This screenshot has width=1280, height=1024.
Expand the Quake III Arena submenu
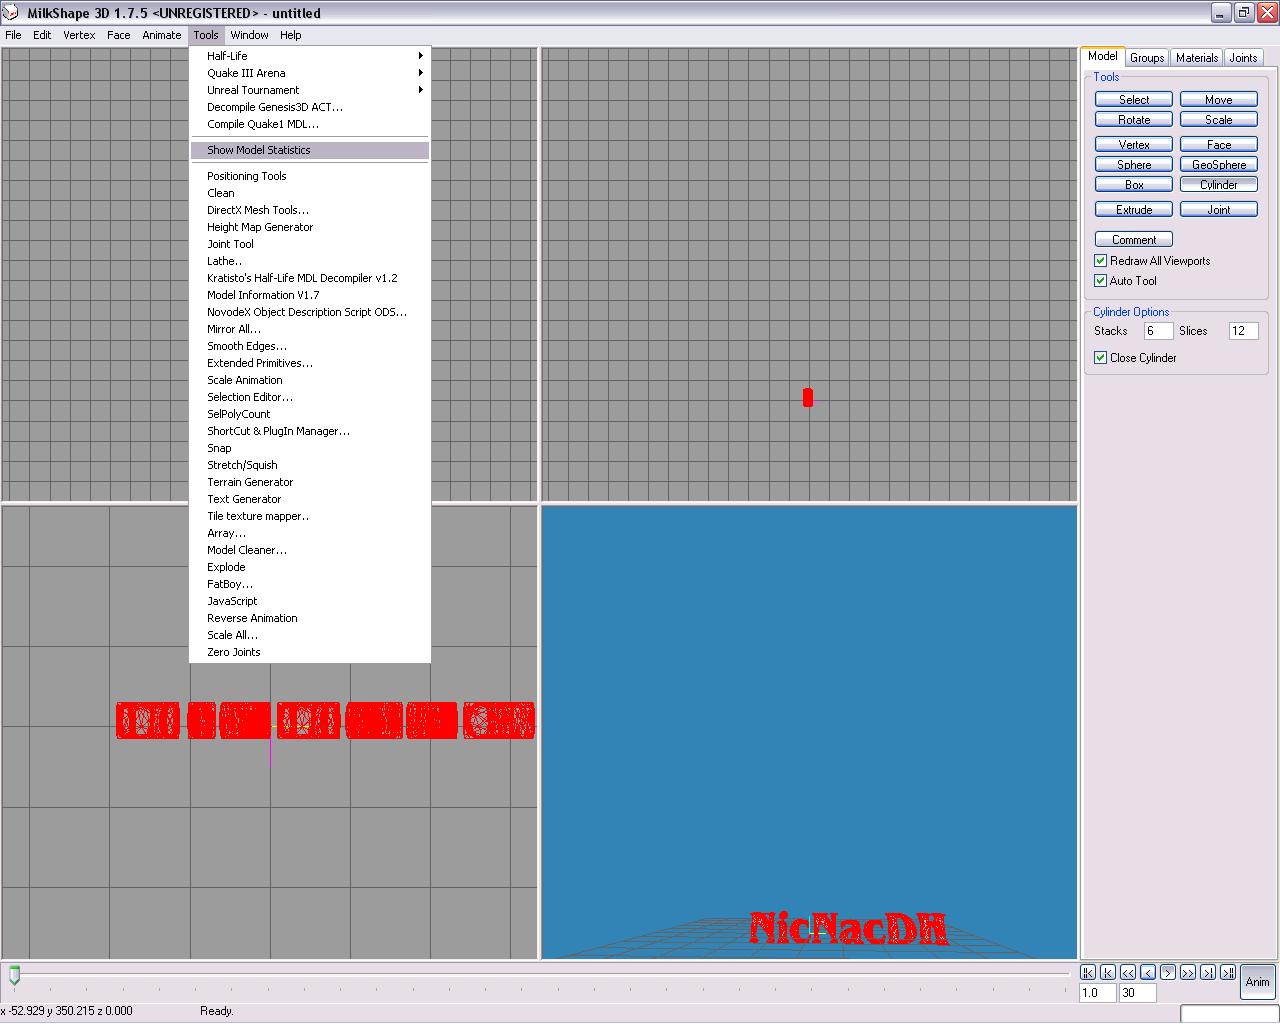click(310, 73)
